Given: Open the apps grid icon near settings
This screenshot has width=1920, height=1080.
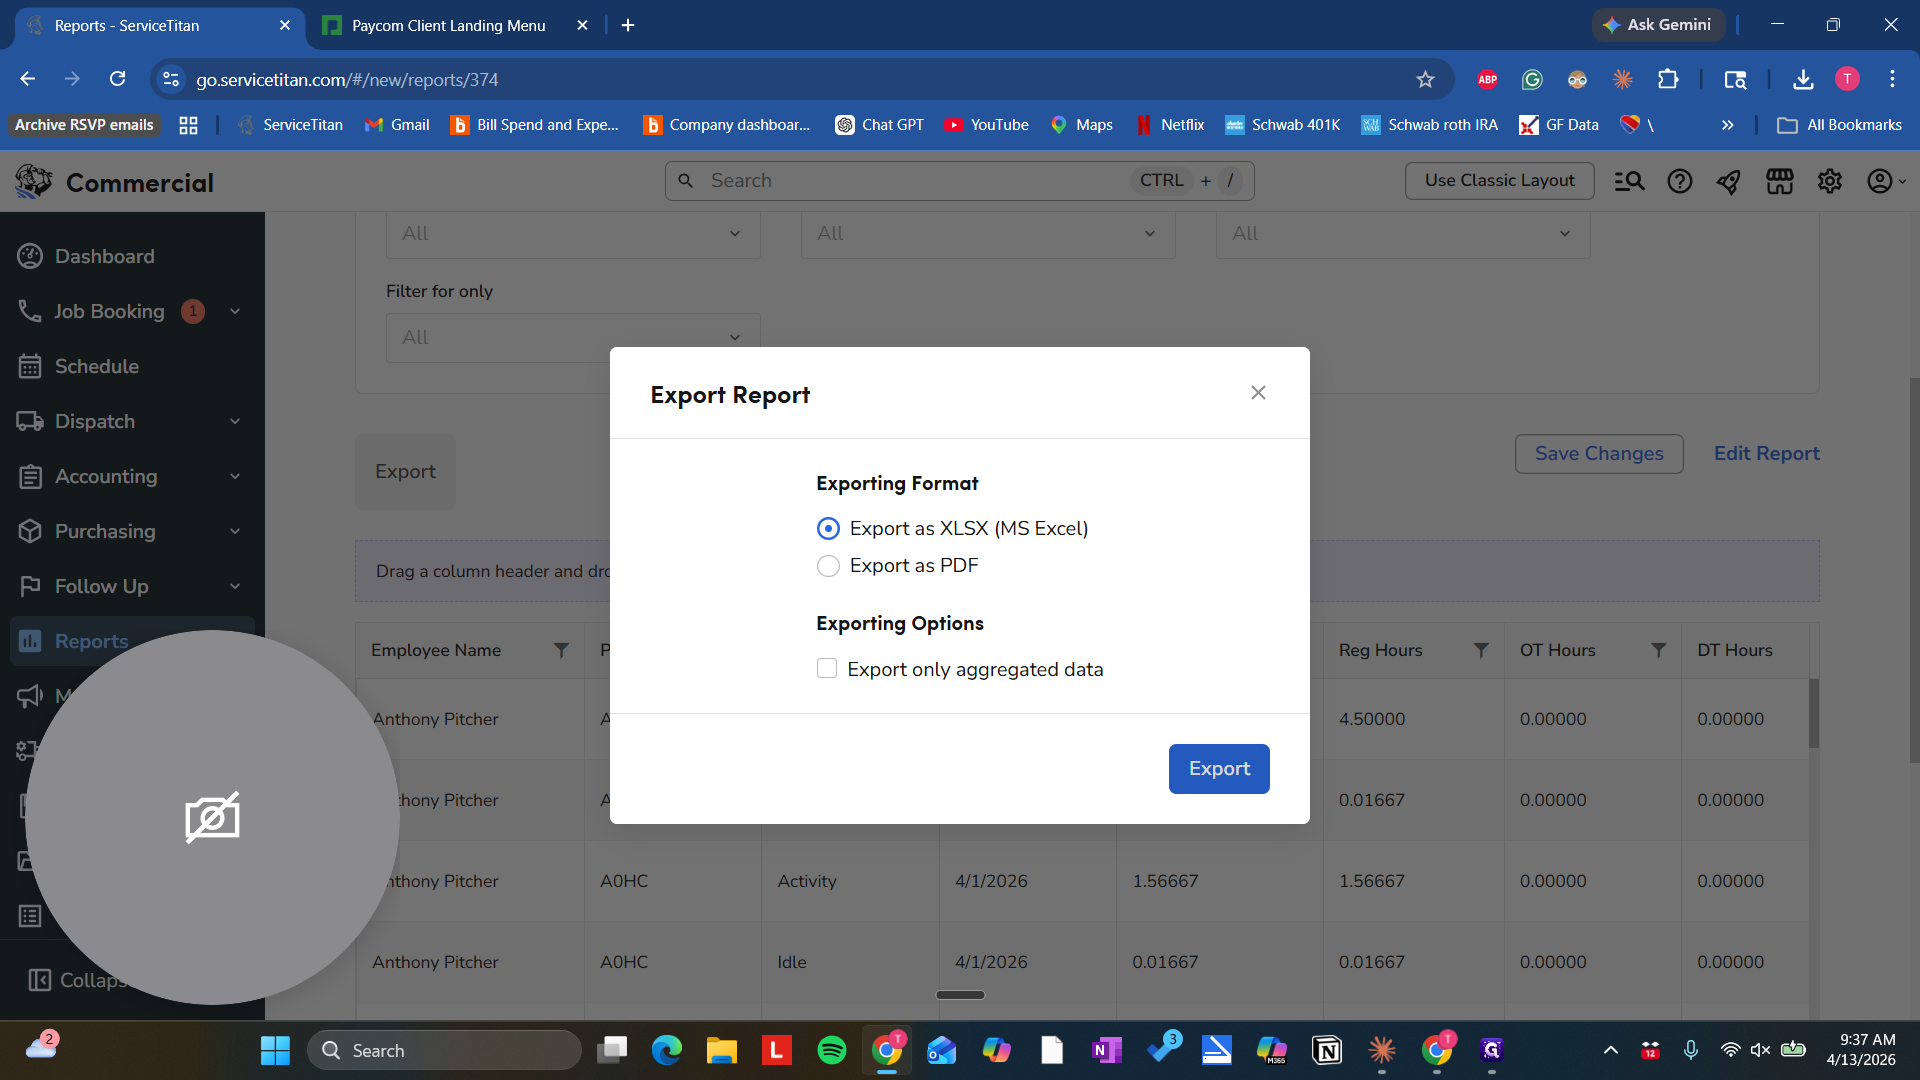Looking at the screenshot, I should pos(1780,181).
